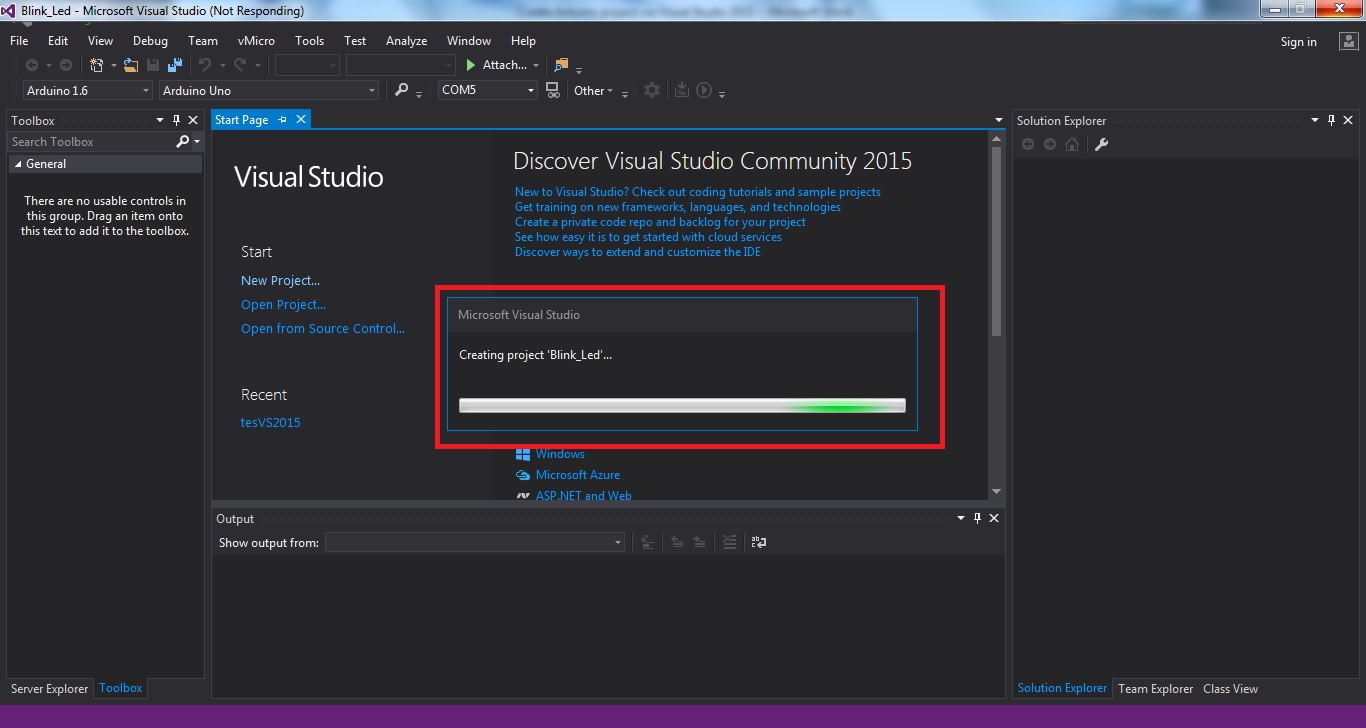Open the Analyze menu
Viewport: 1366px width, 728px height.
406,41
